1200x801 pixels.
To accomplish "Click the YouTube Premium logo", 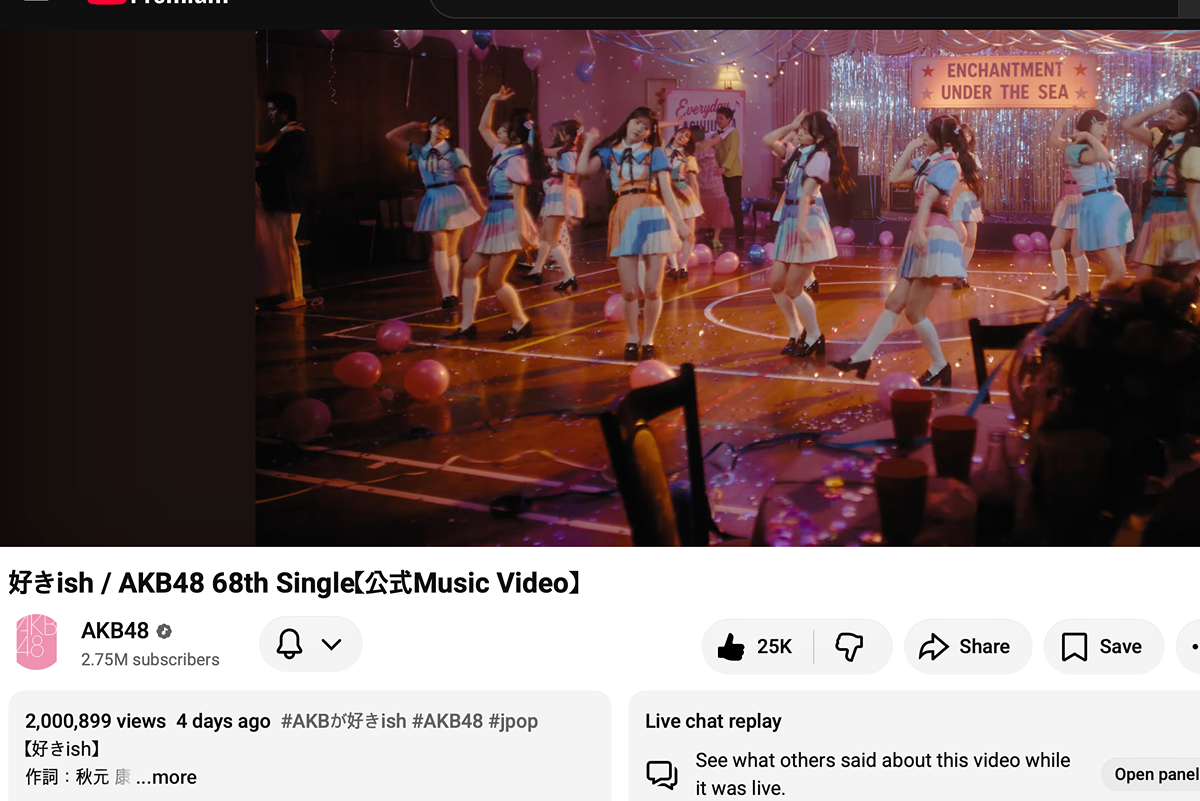I will point(158,3).
